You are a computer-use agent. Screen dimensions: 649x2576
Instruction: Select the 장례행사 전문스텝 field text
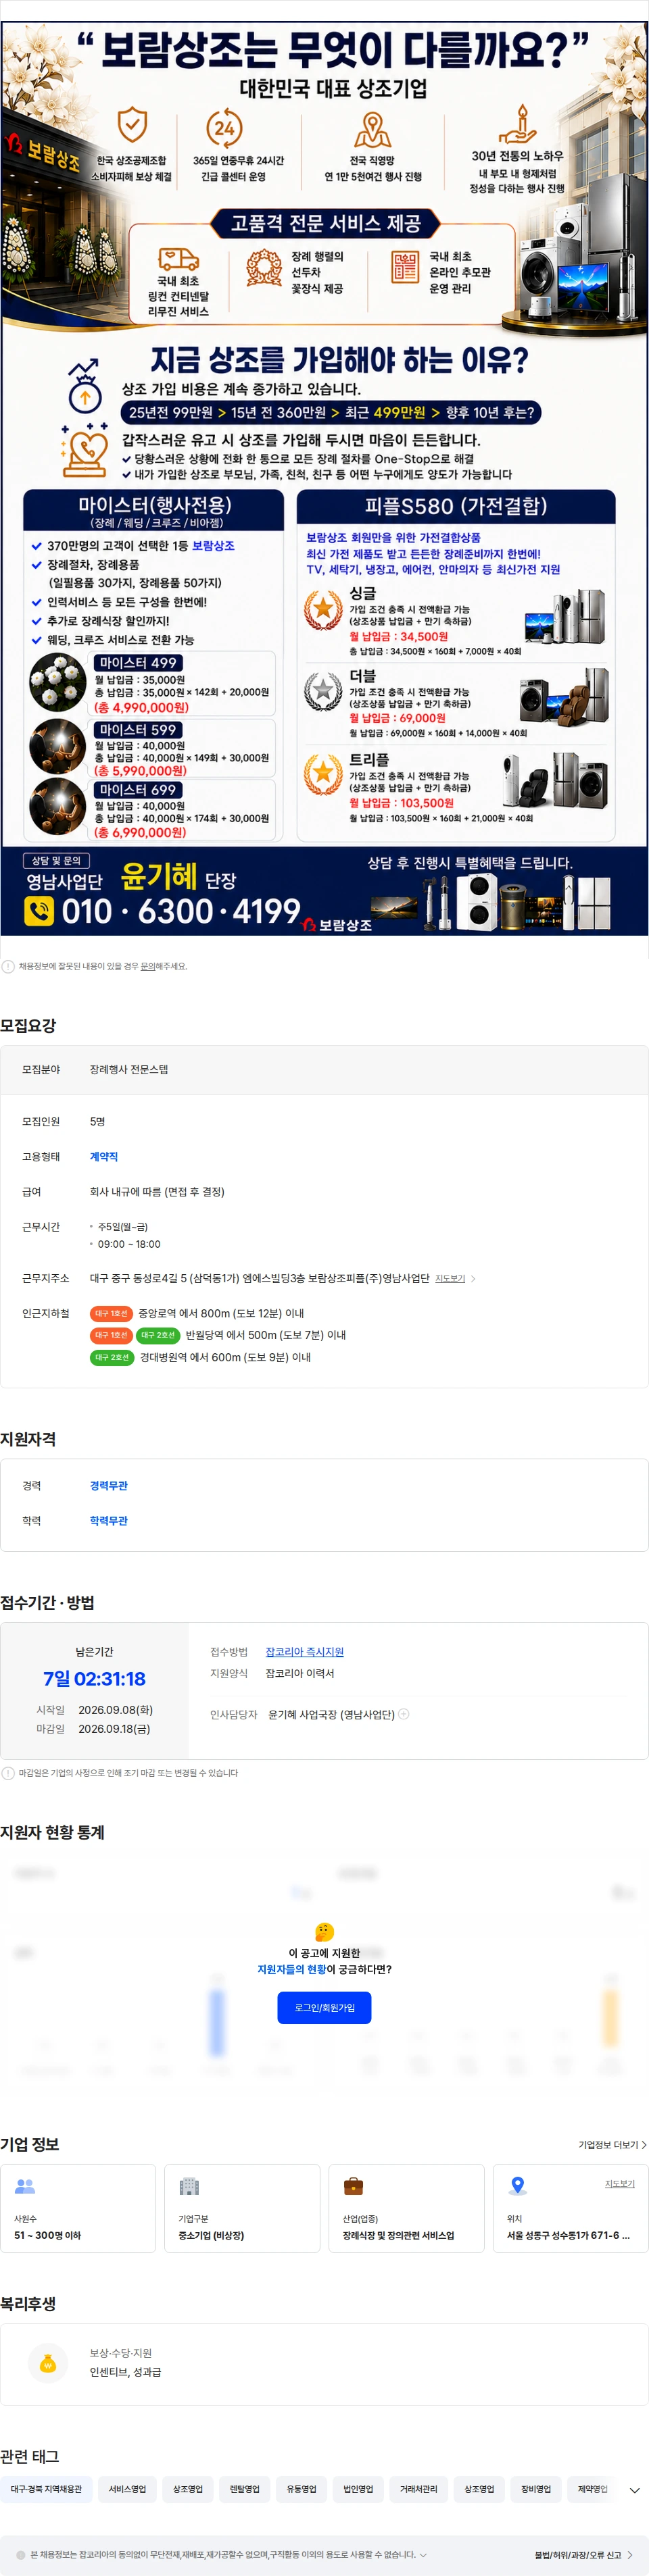pyautogui.click(x=129, y=1069)
